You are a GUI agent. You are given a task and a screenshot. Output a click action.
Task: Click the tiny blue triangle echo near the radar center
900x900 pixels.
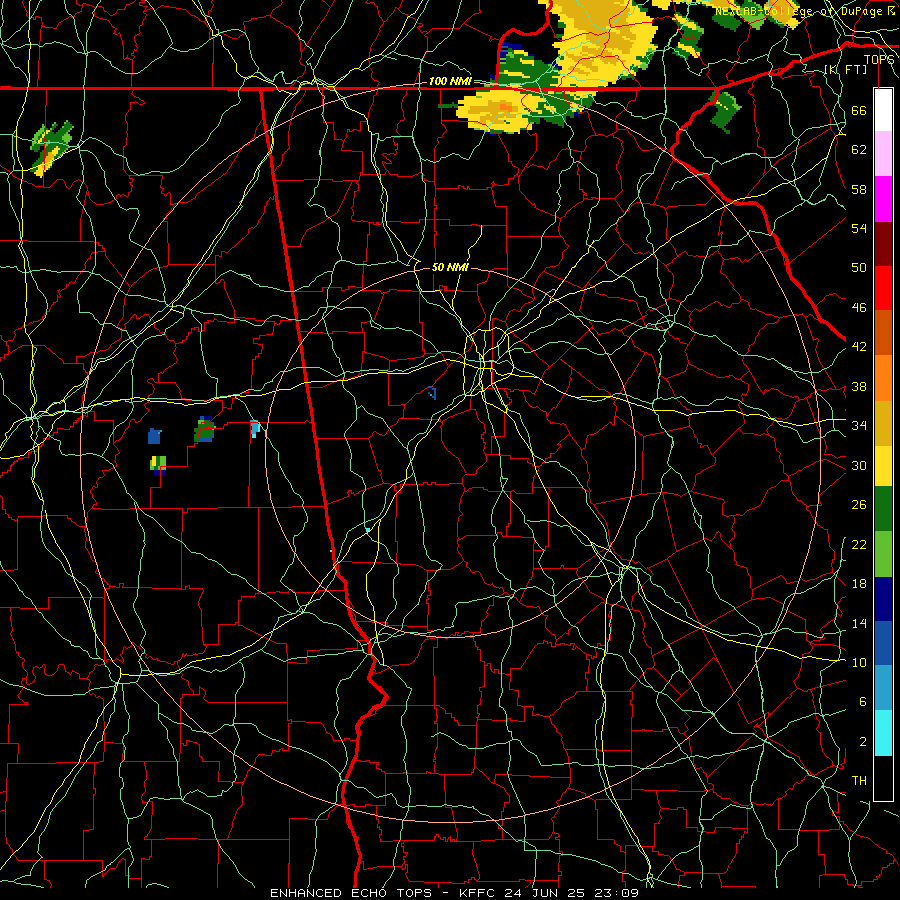click(x=432, y=393)
